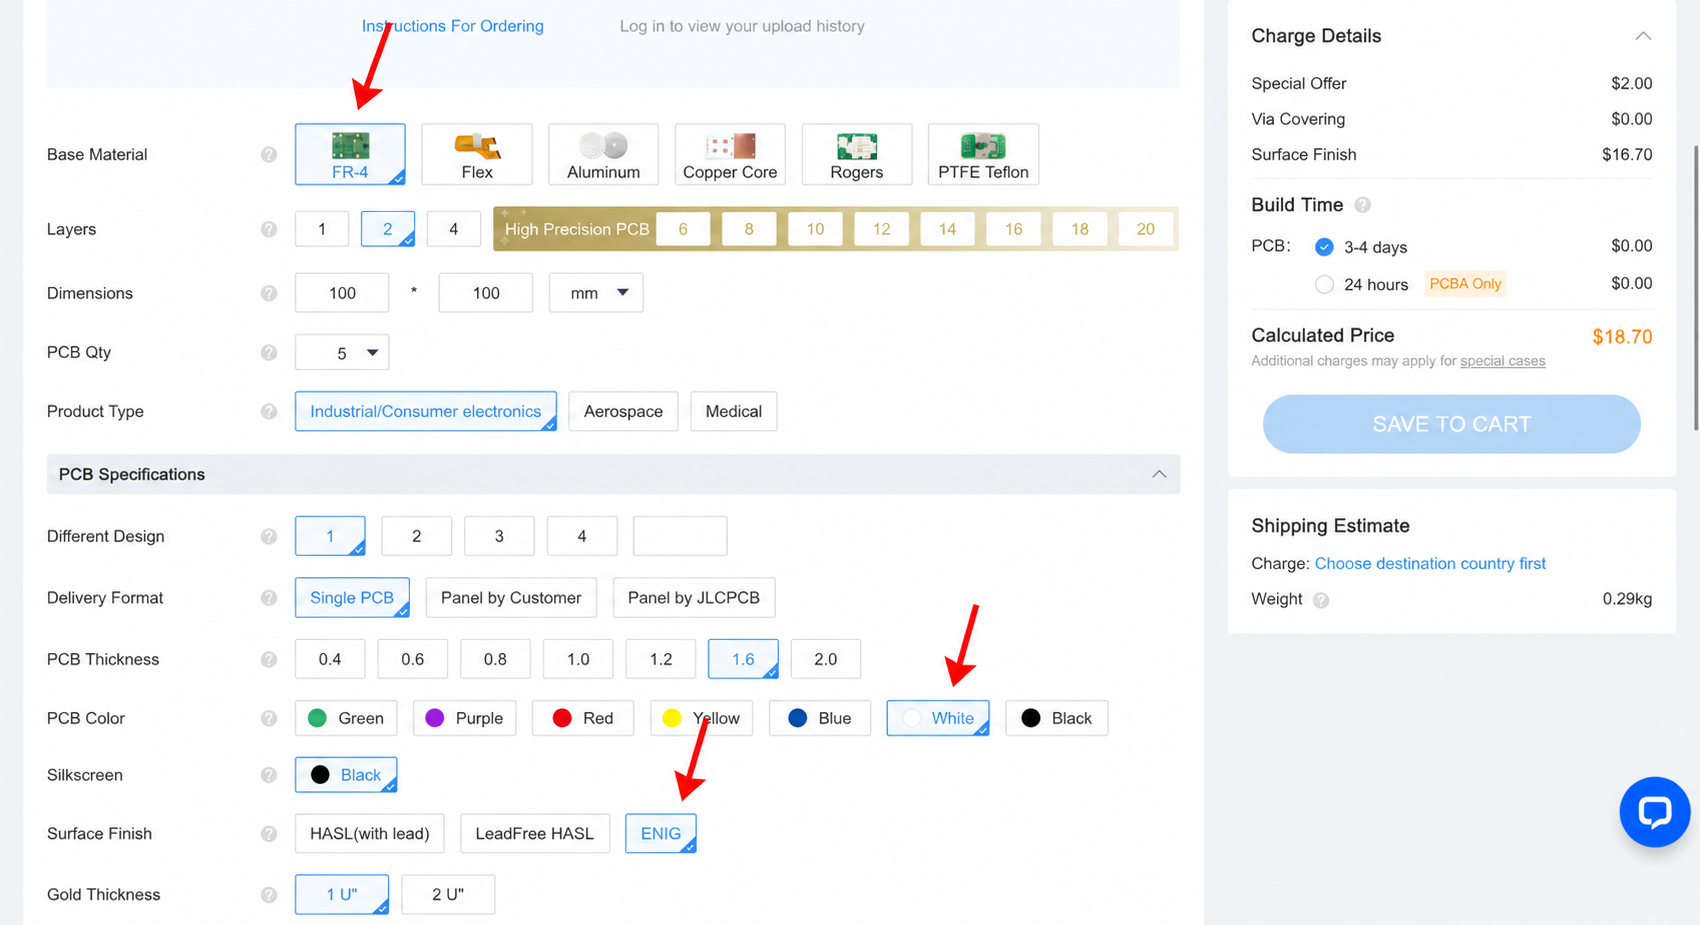Collapse the Charge Details panel
The height and width of the screenshot is (925, 1700).
1643,36
